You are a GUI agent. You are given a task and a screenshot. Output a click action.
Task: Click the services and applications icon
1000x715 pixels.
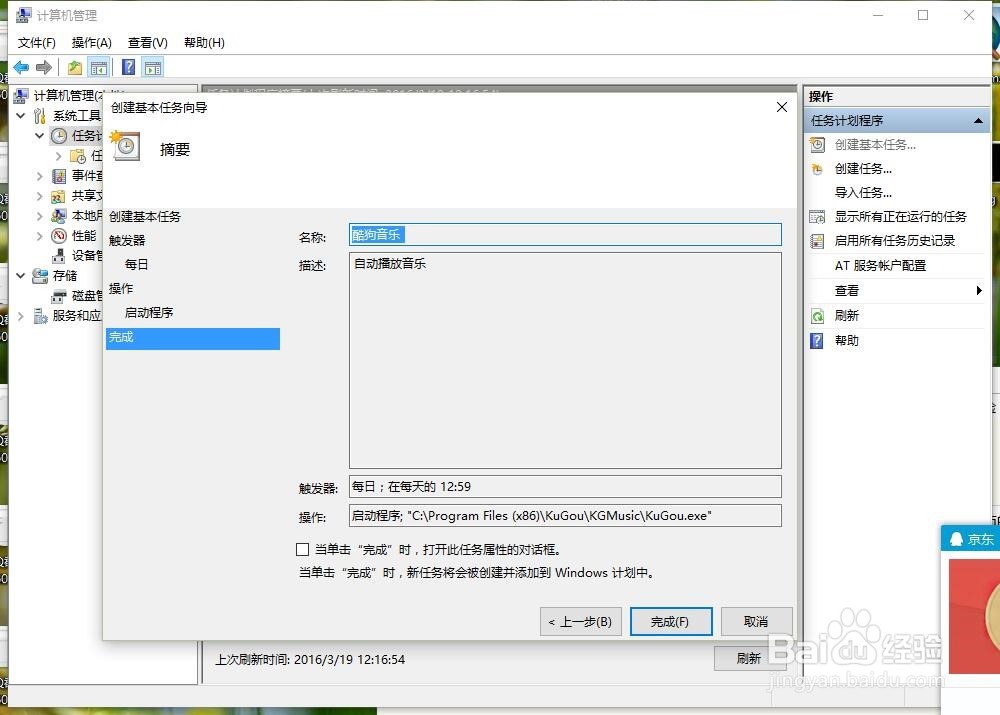(40, 316)
